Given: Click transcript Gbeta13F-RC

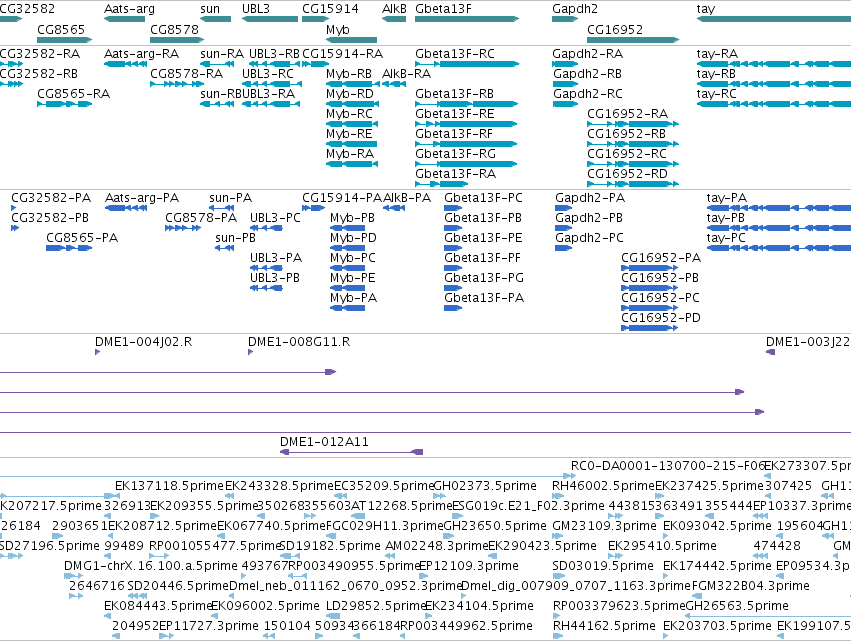Looking at the screenshot, I should pos(455,54).
